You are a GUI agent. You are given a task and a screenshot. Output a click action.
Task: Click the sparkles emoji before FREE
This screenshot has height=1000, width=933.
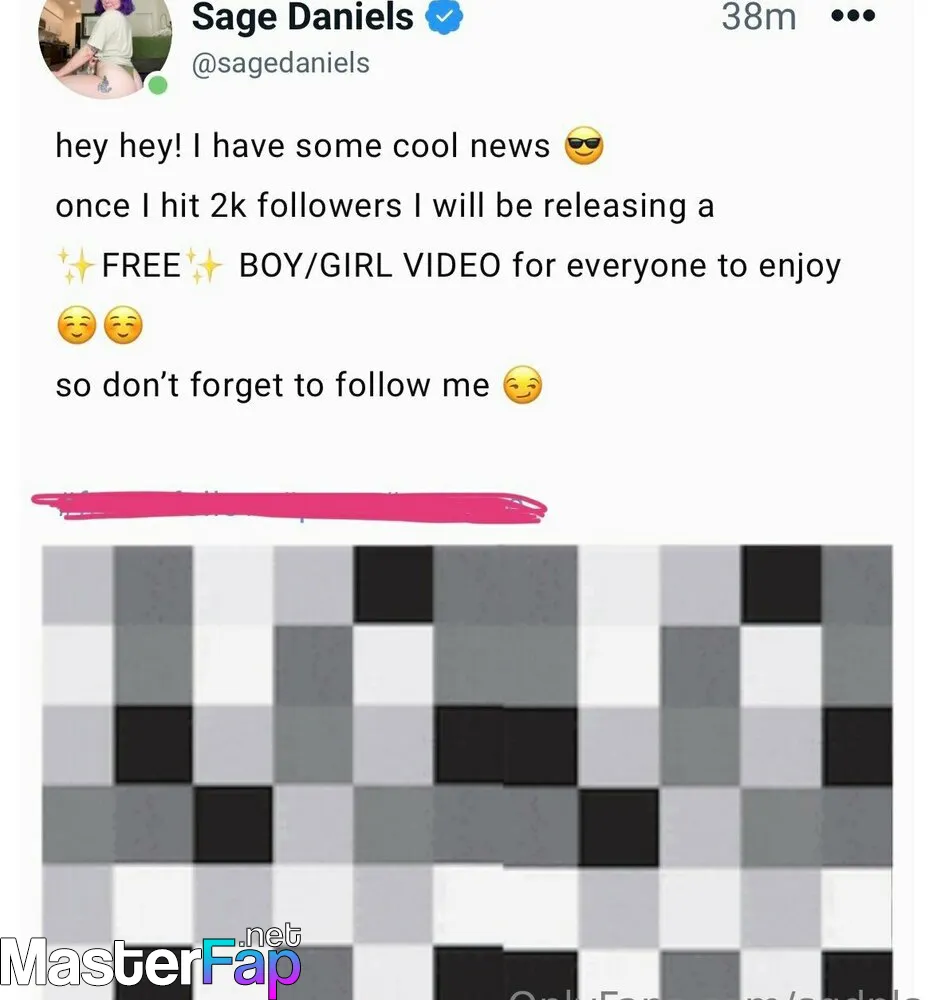click(75, 265)
